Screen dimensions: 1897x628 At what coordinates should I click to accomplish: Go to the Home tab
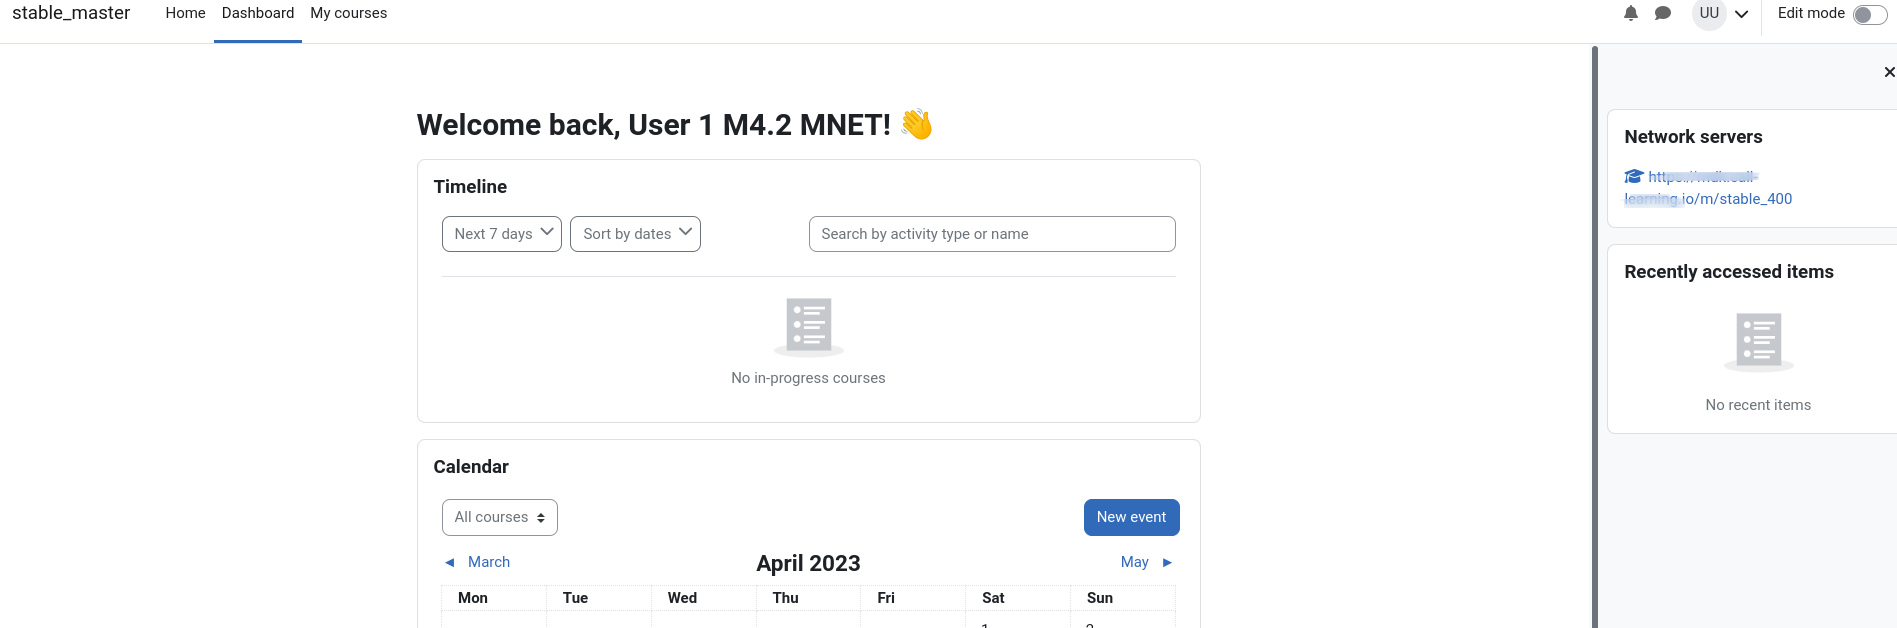coord(185,13)
